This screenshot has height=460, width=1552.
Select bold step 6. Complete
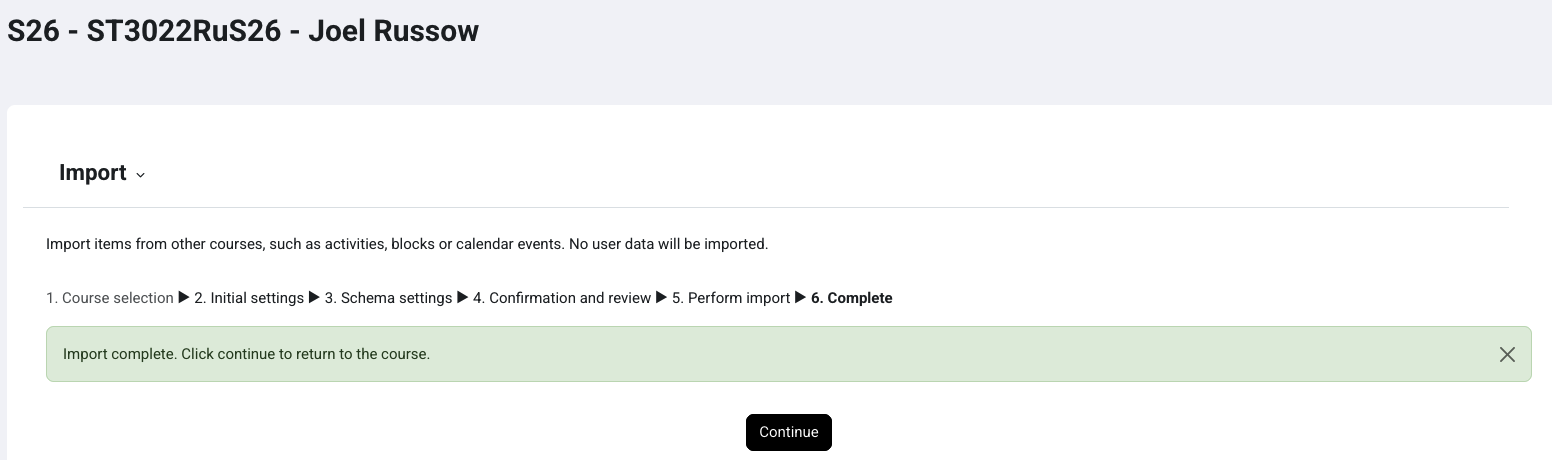(851, 298)
